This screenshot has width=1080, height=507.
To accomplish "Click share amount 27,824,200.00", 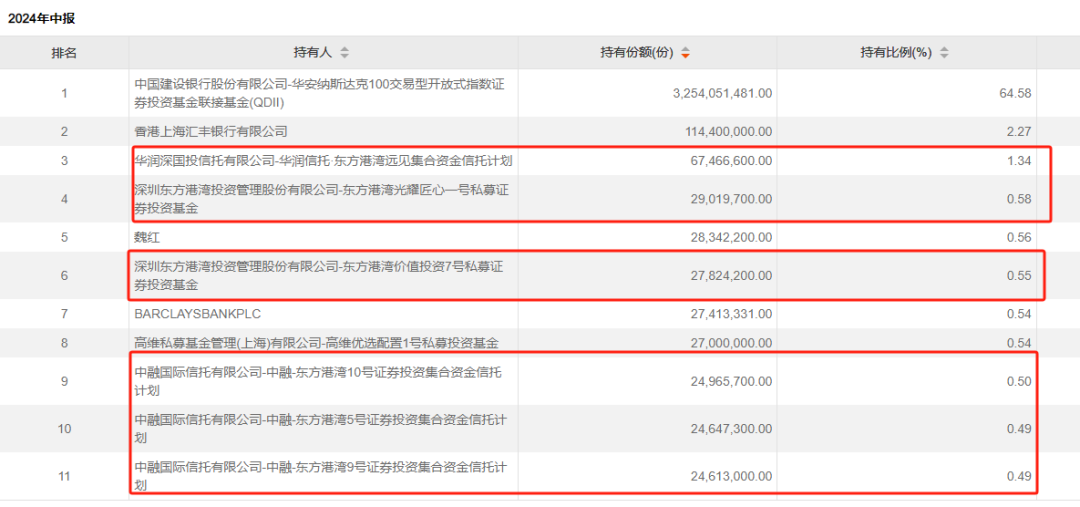I will 733,276.
